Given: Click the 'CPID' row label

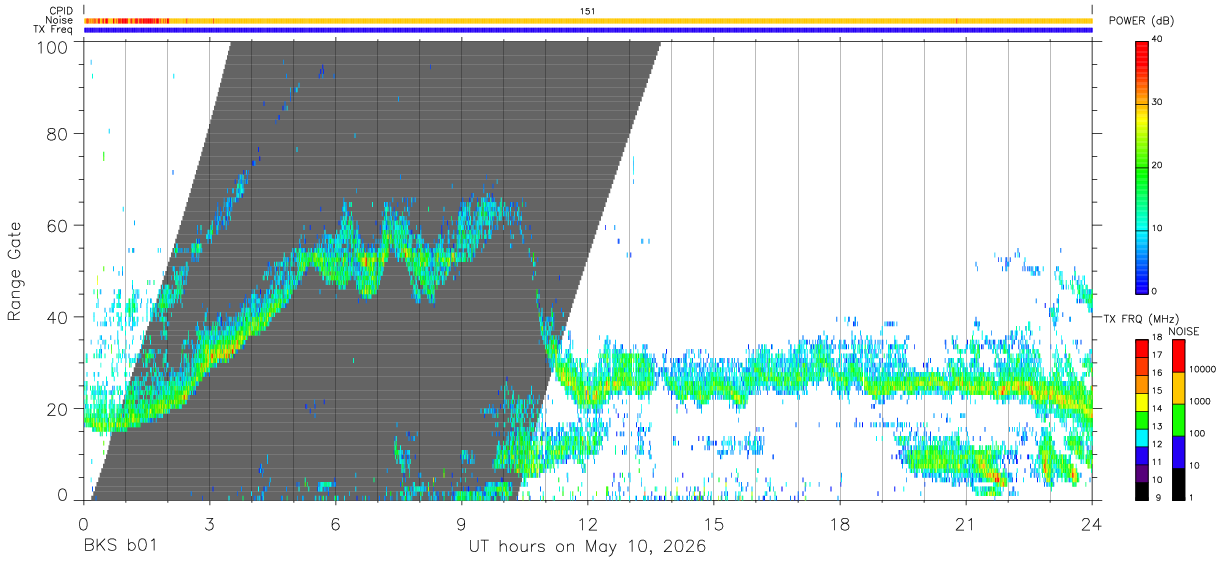Looking at the screenshot, I should click(61, 11).
